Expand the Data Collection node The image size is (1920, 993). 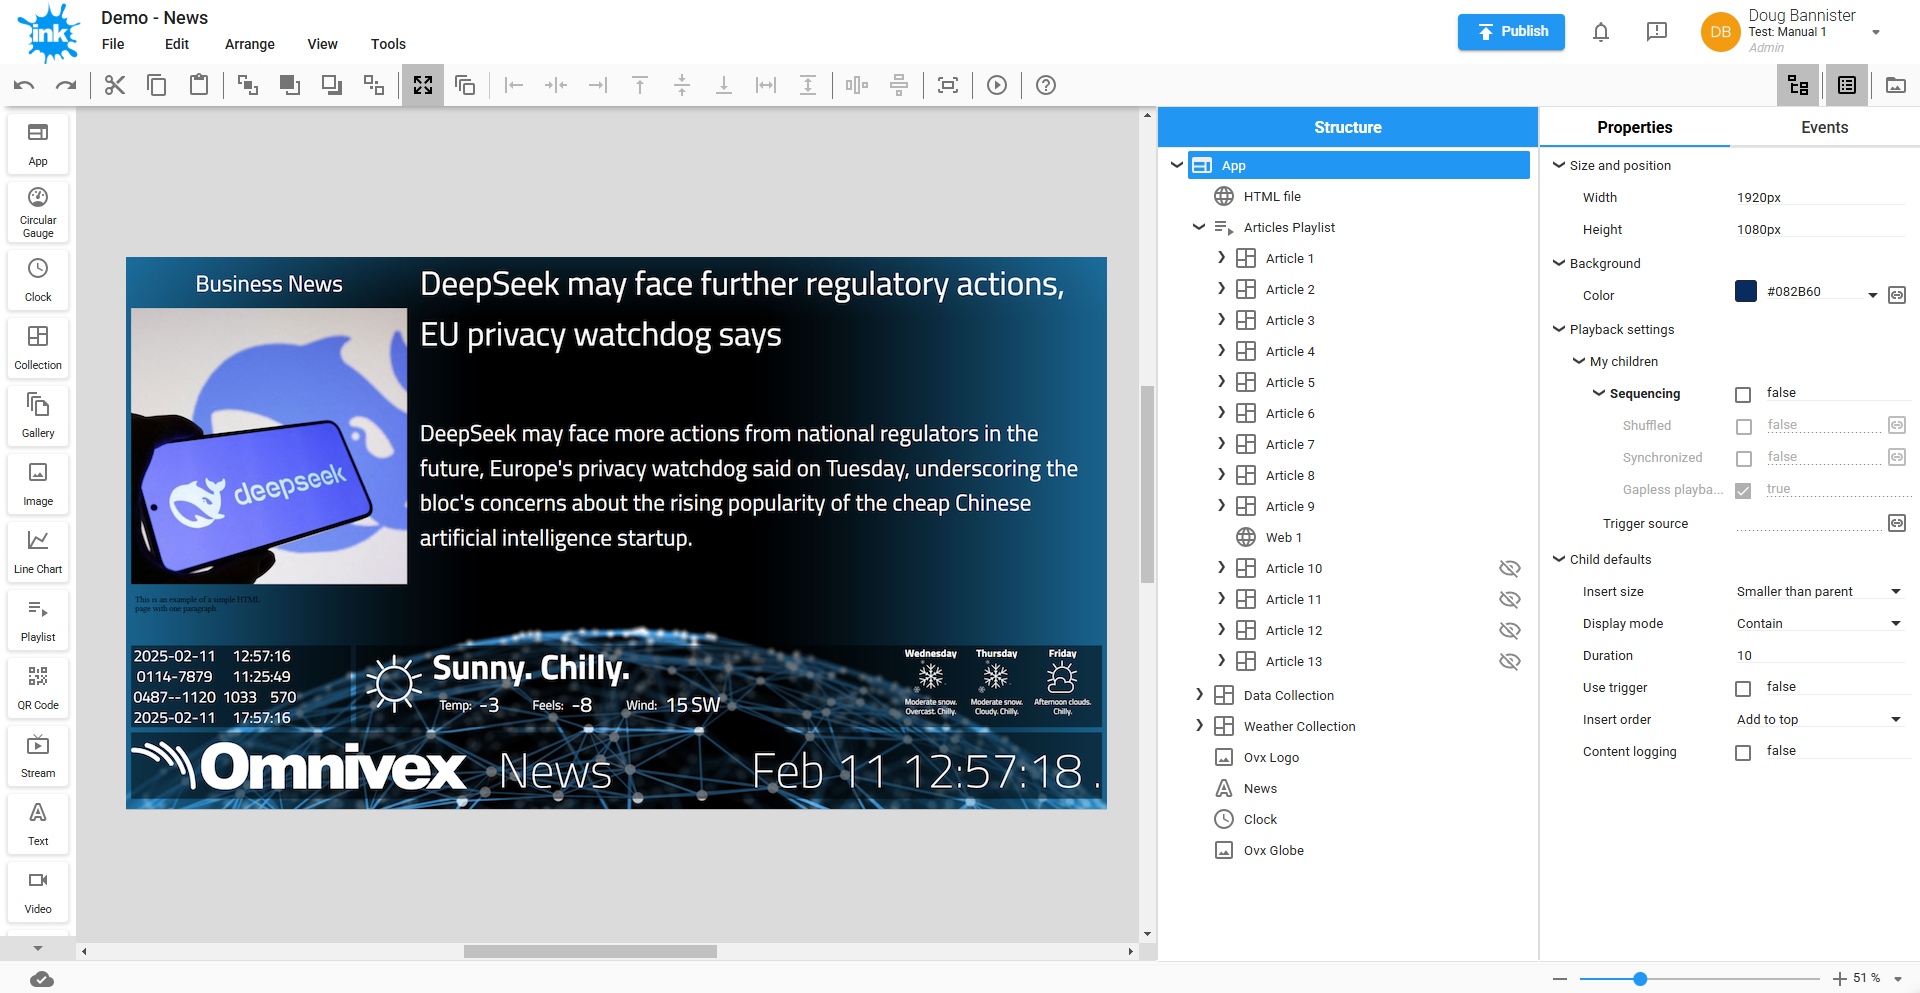pos(1199,695)
